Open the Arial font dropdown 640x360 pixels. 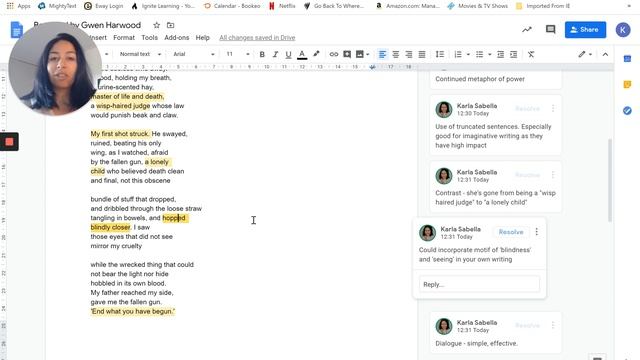point(193,54)
